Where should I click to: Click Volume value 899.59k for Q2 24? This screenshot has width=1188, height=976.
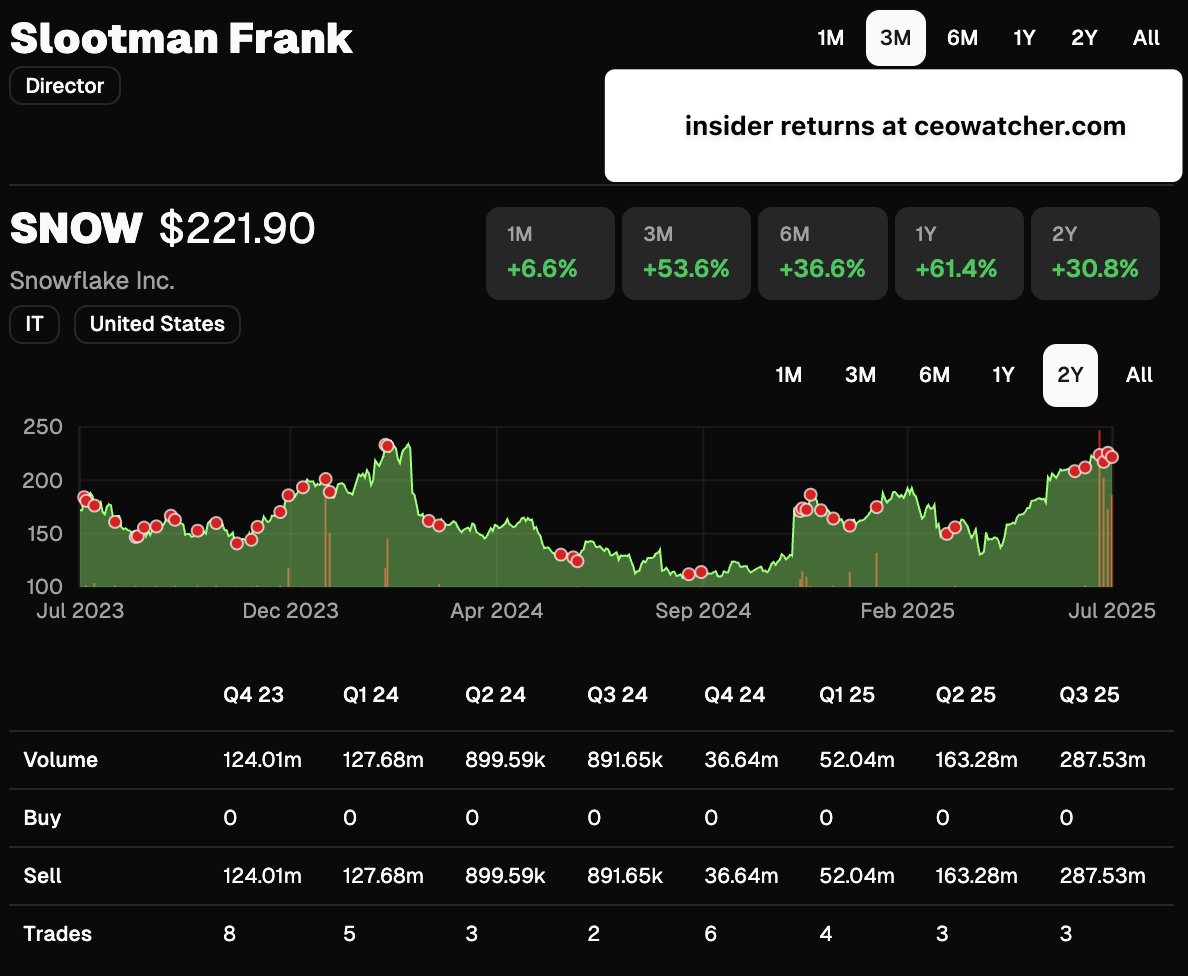click(505, 760)
